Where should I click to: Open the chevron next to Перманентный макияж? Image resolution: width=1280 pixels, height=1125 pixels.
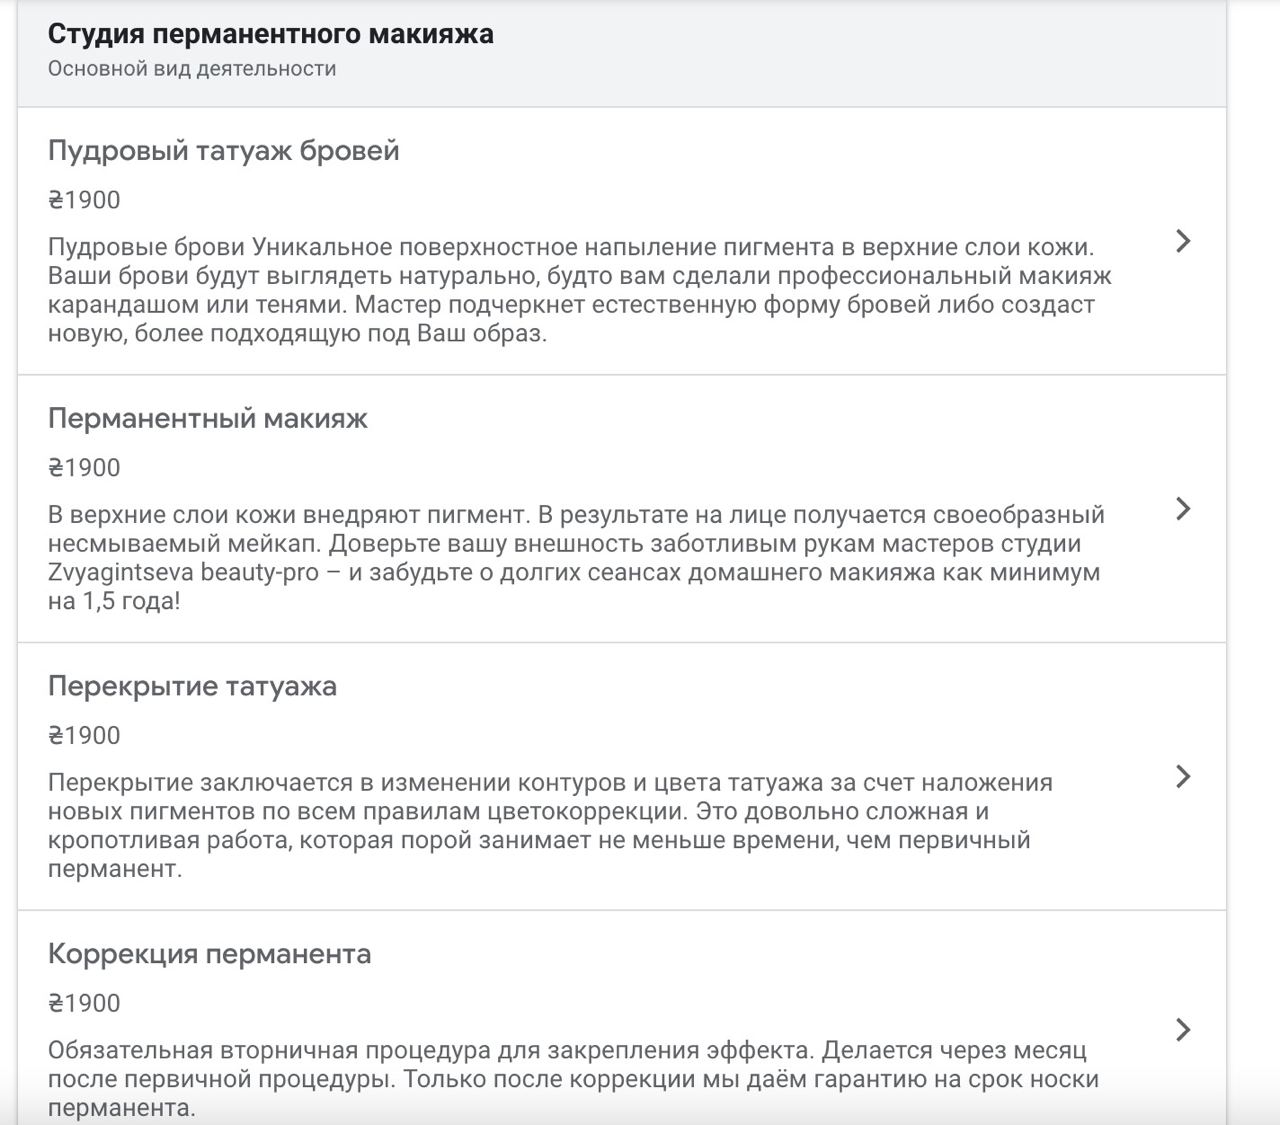(1183, 509)
